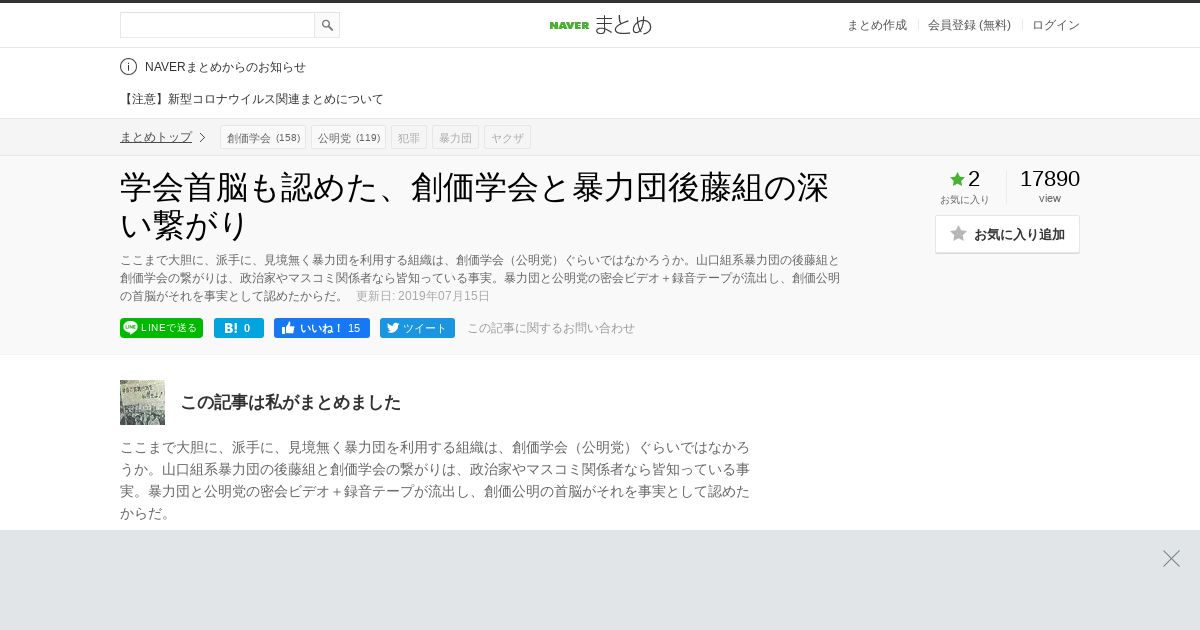Click the breadcrumb chevron arrow
Screen dimensions: 1200x630
[202, 137]
